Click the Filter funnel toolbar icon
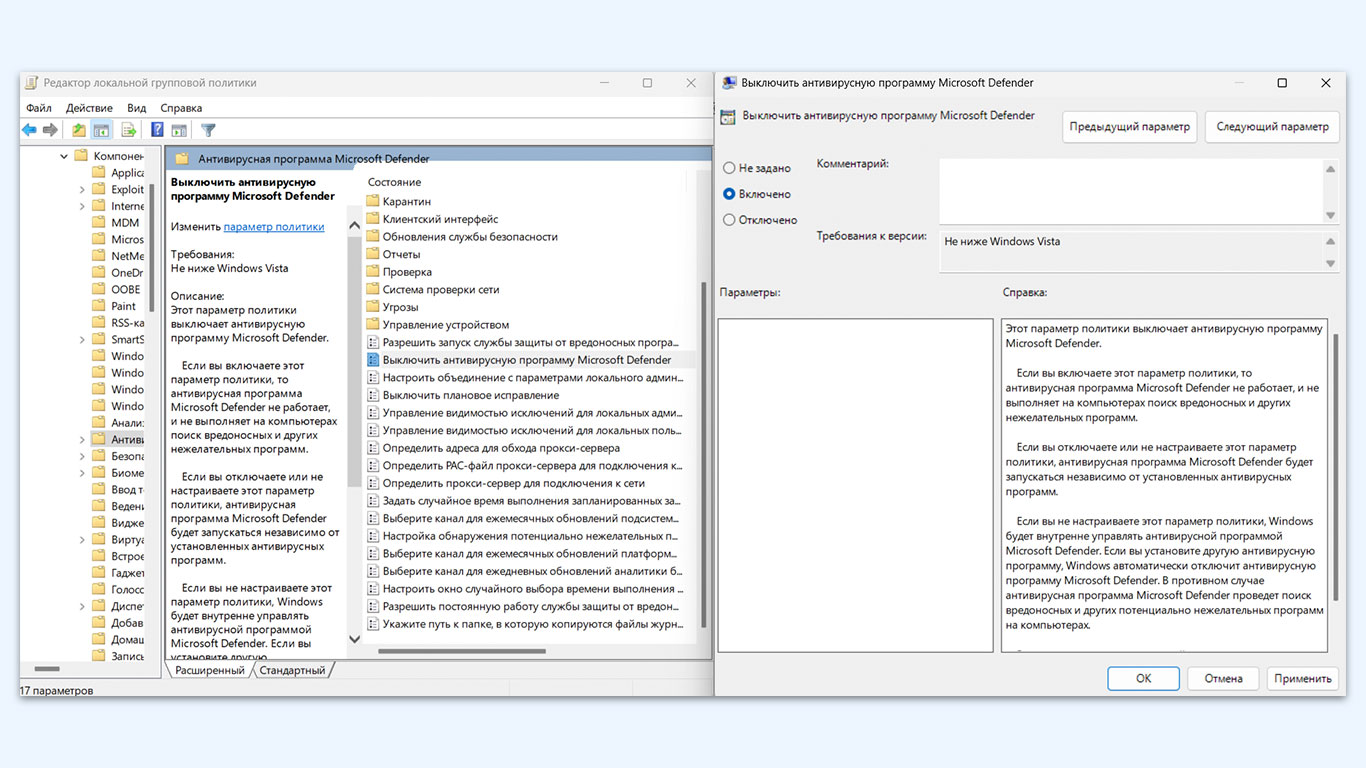Viewport: 1366px width, 768px height. point(208,130)
